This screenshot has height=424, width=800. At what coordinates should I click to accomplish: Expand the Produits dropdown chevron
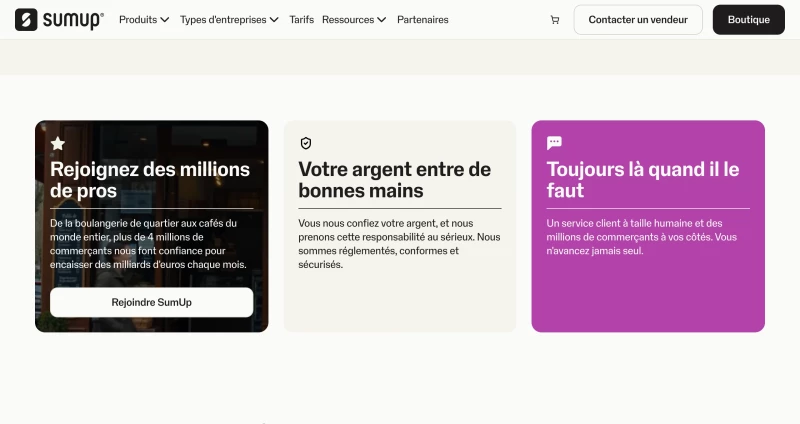coord(165,20)
